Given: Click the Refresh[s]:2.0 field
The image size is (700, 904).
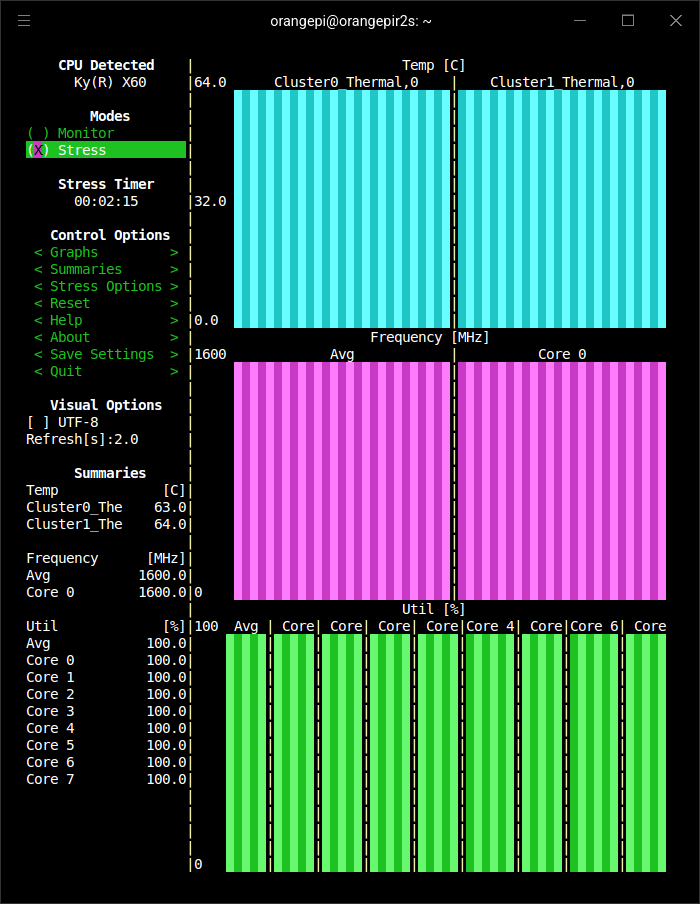Looking at the screenshot, I should 82,439.
